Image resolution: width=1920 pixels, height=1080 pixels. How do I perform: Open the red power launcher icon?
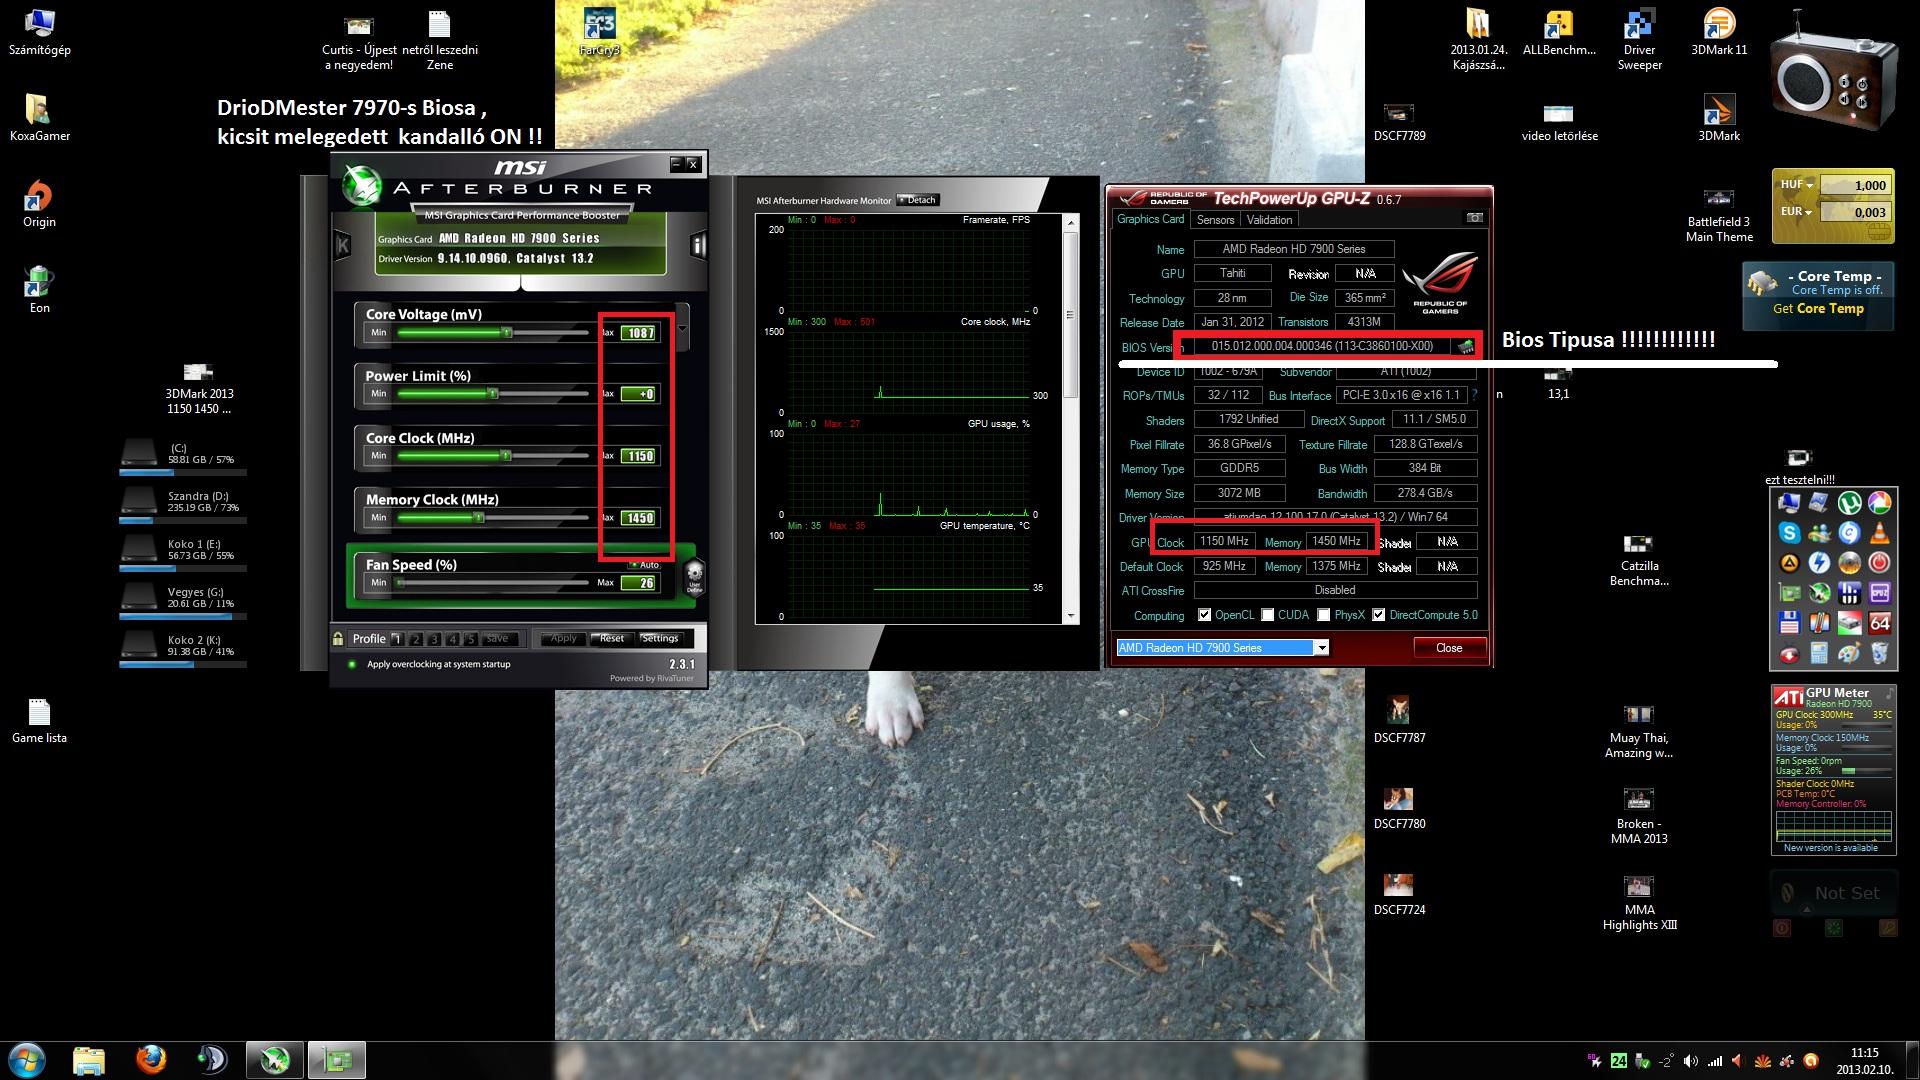pos(1880,563)
